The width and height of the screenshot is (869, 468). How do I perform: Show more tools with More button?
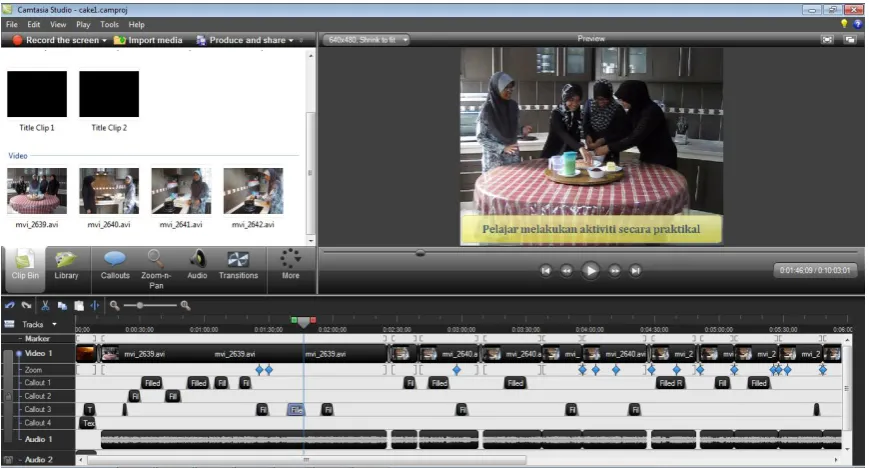290,265
